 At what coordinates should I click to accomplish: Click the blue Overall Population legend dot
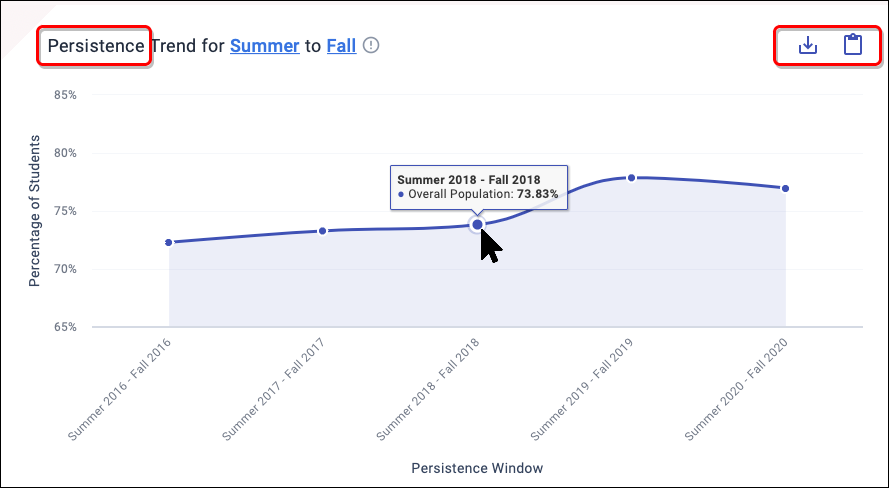402,194
